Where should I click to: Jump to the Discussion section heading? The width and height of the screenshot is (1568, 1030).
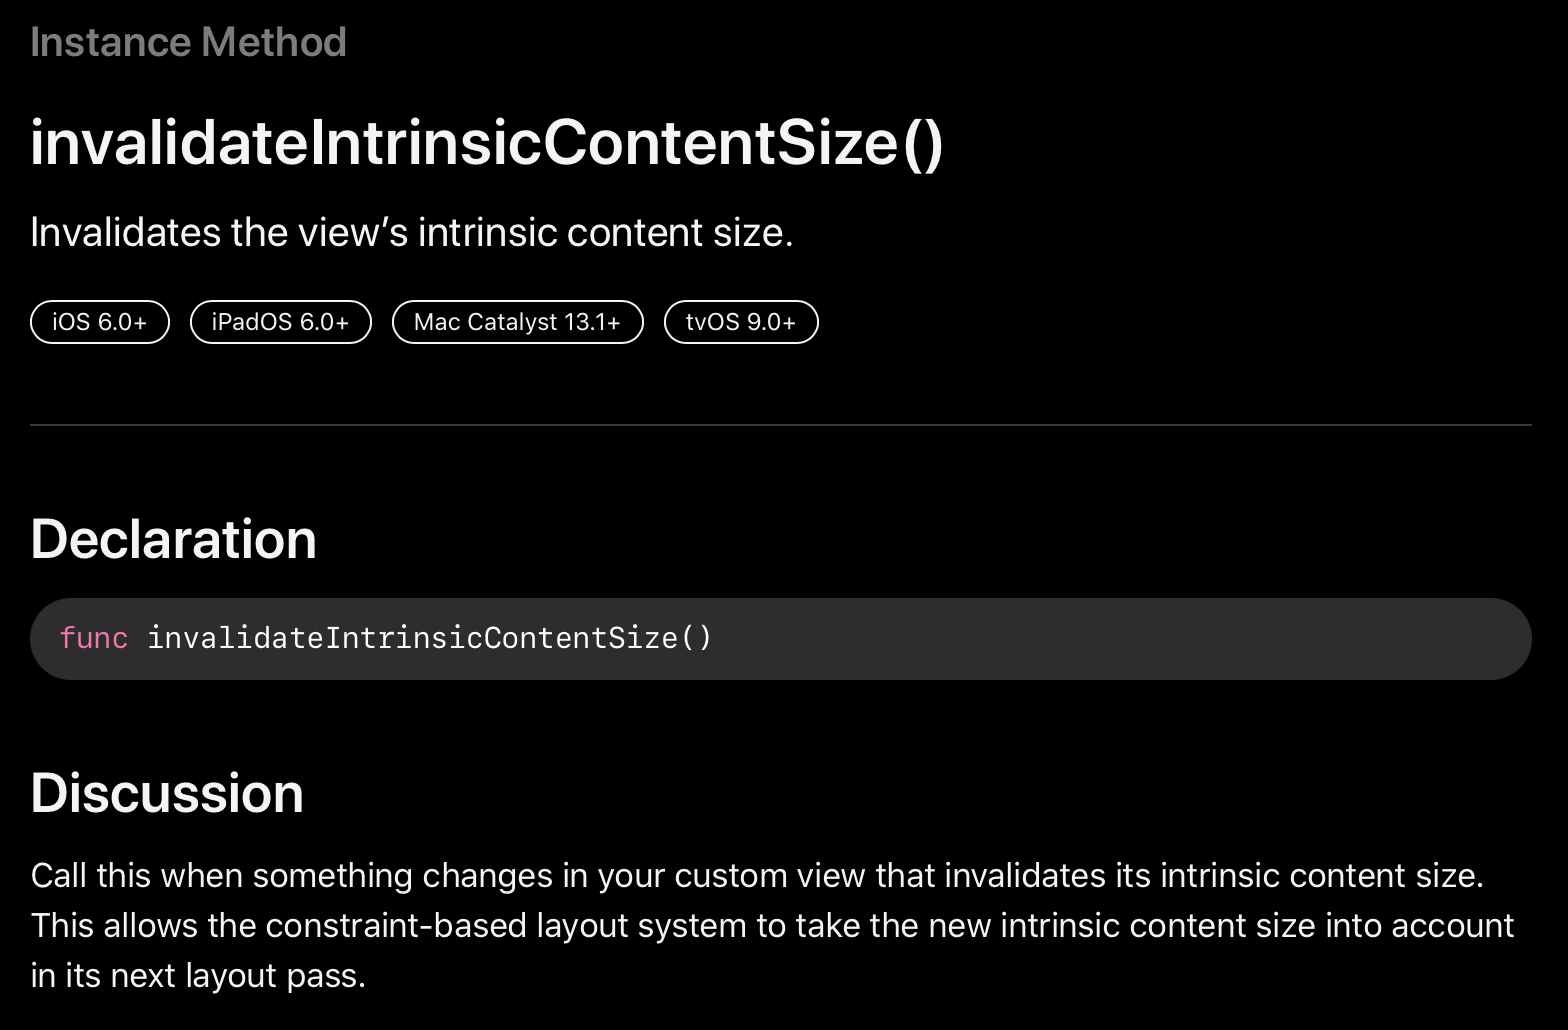[x=167, y=793]
